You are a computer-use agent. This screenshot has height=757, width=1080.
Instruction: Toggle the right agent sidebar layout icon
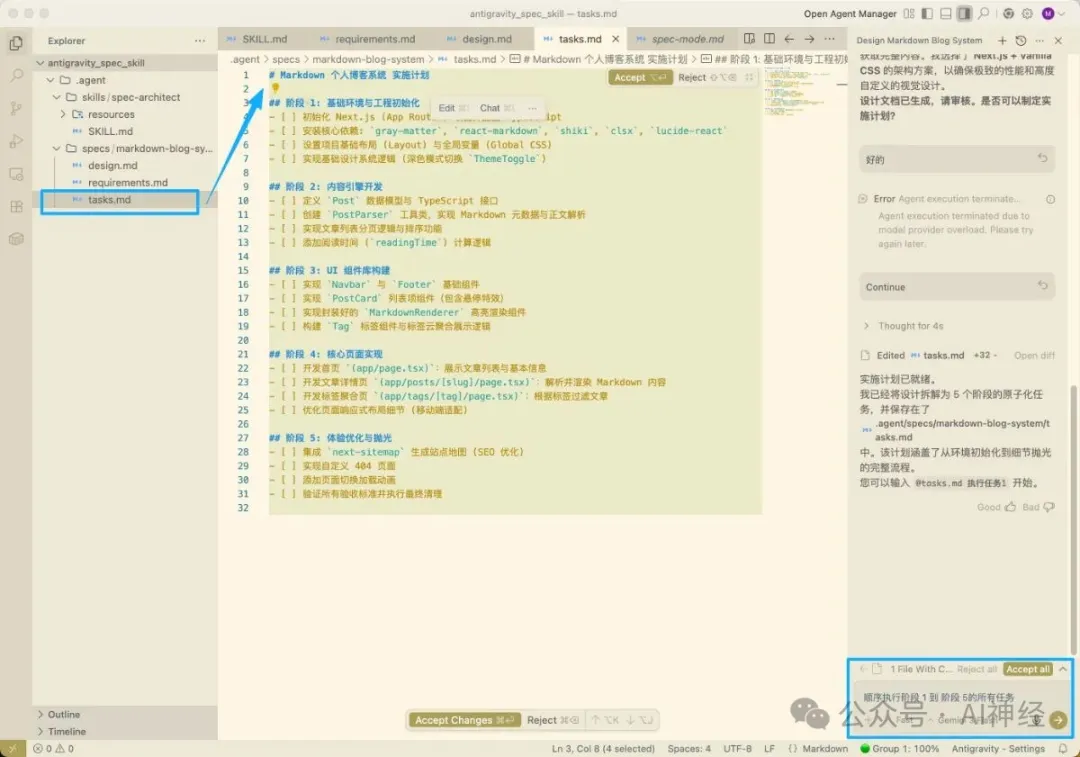964,14
